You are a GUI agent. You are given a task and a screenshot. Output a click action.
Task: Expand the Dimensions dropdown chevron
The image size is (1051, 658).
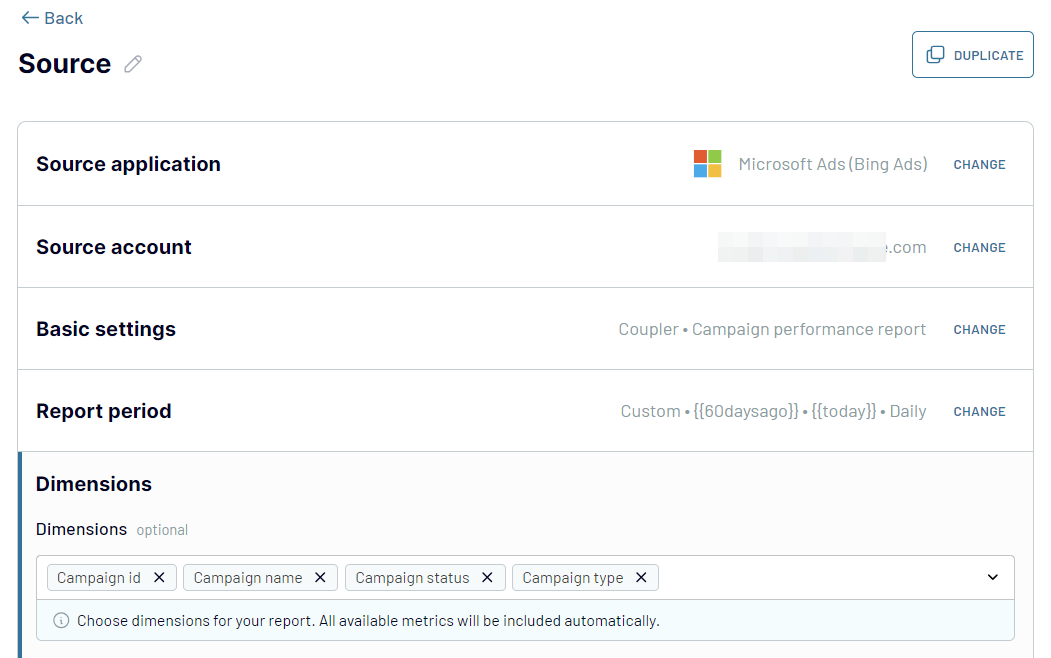(993, 577)
